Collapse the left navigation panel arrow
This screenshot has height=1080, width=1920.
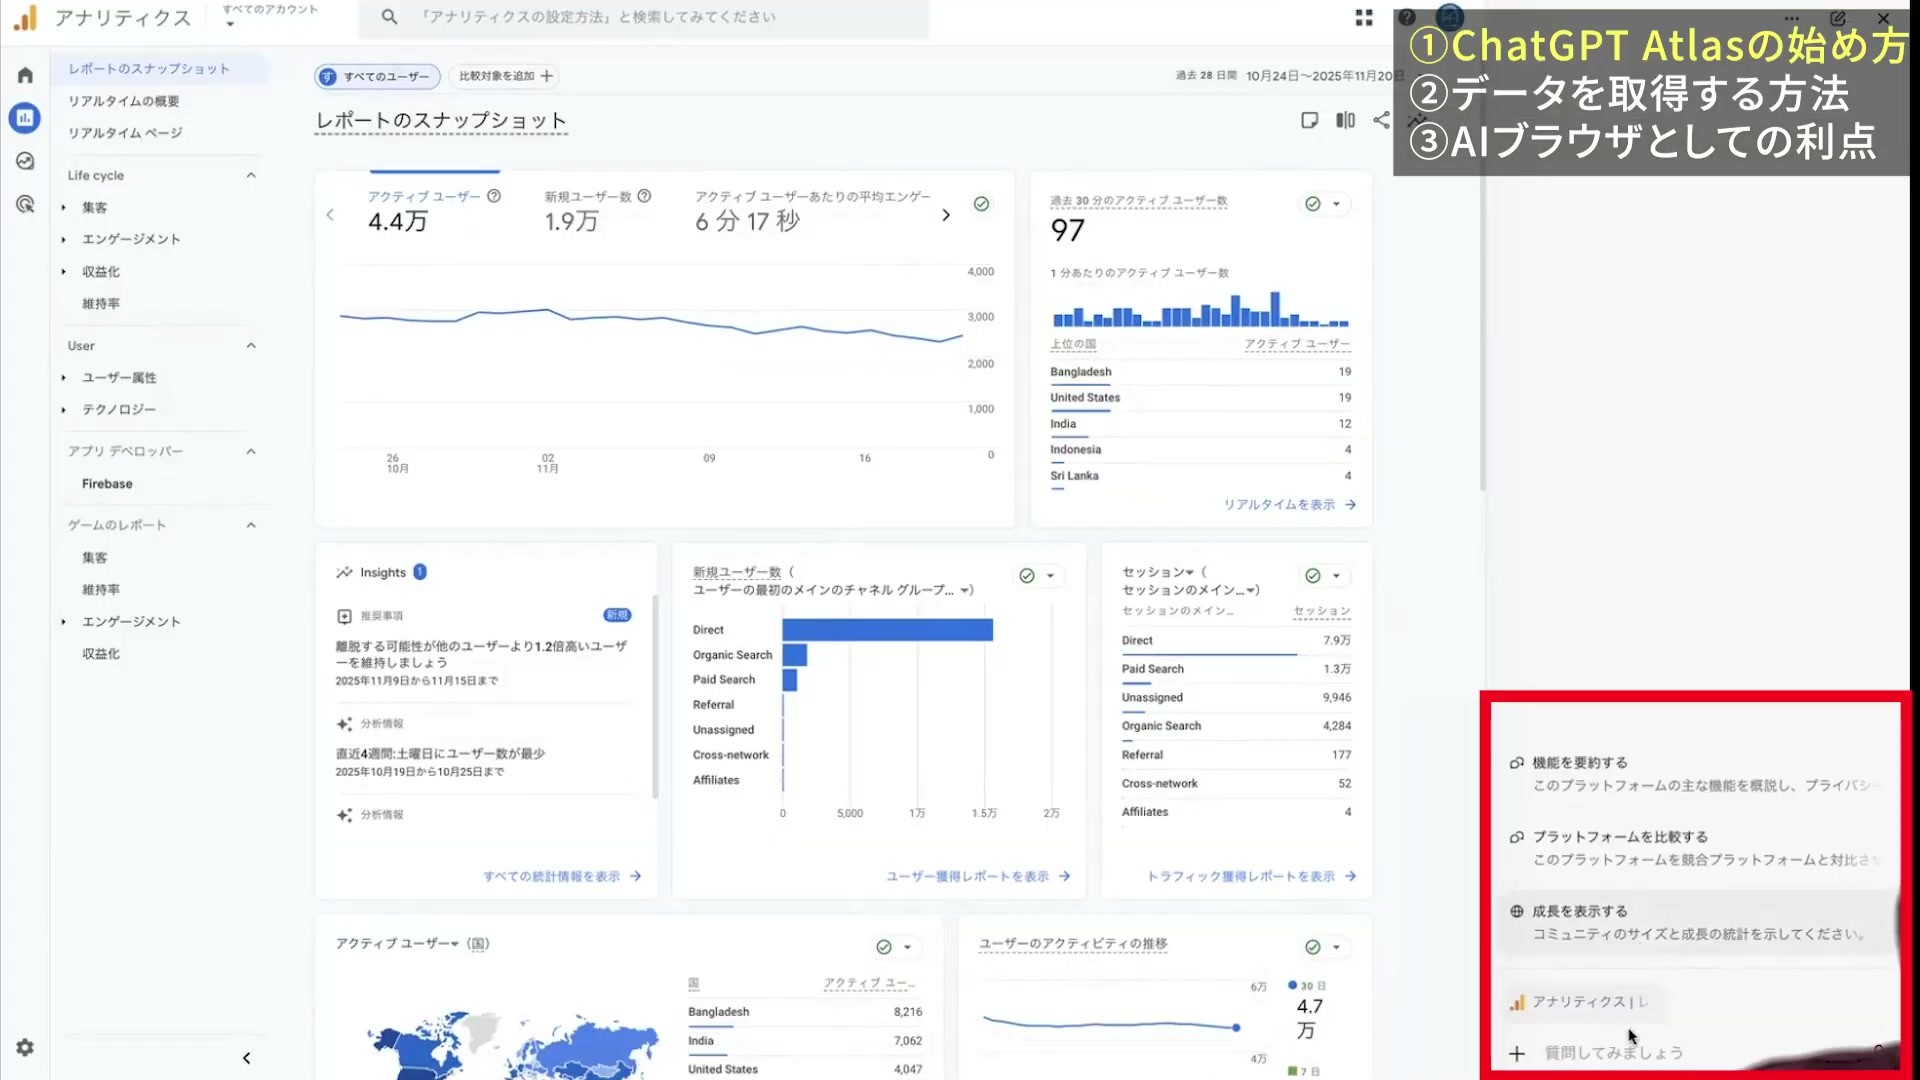click(x=246, y=1058)
